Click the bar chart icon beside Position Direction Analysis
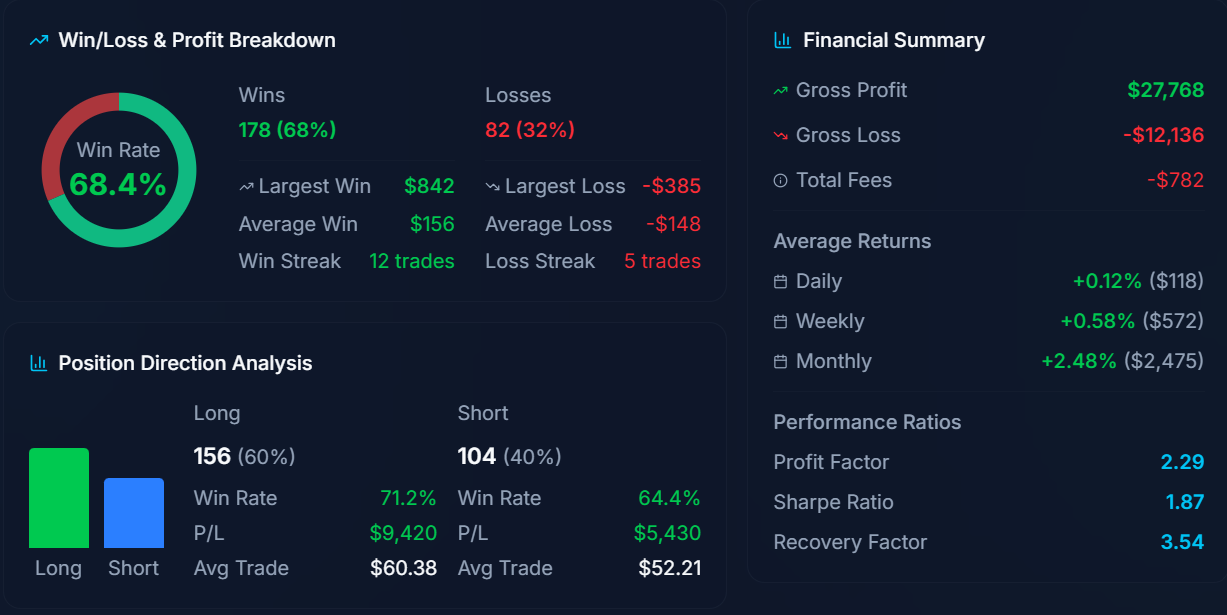Screen dimensions: 1227x615 pos(39,363)
